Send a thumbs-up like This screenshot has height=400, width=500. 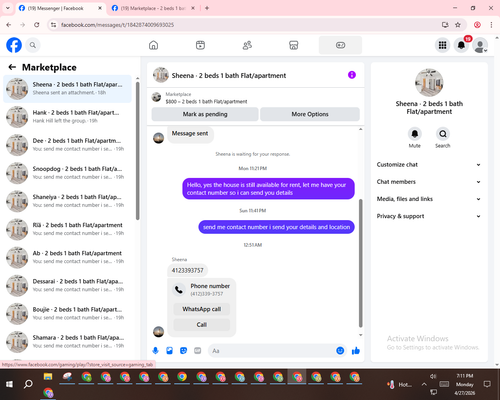356,351
